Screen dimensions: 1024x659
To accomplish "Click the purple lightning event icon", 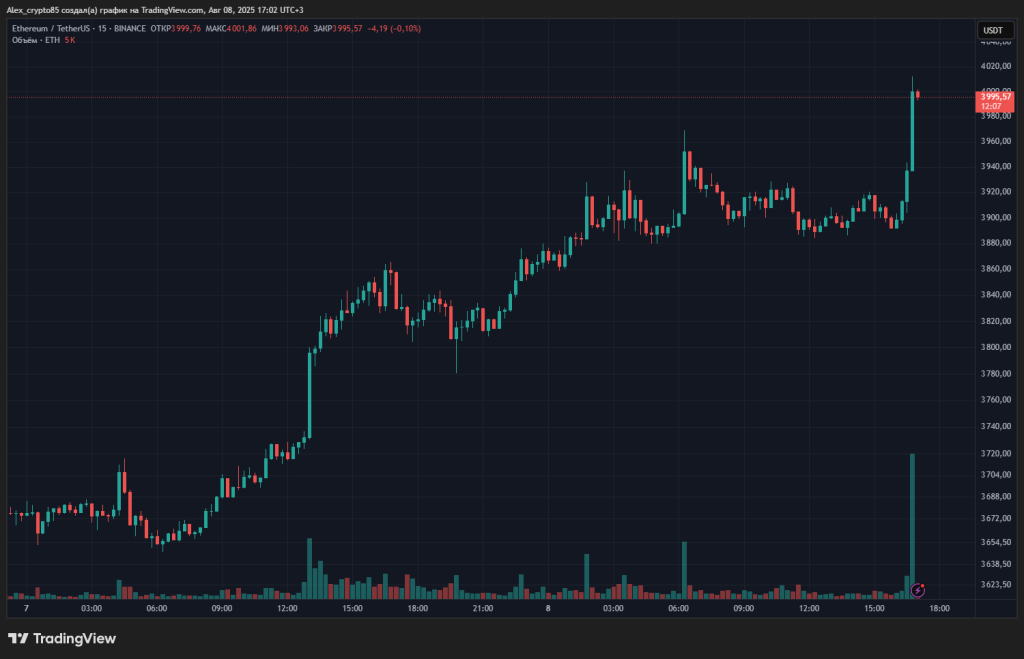I will coord(919,591).
